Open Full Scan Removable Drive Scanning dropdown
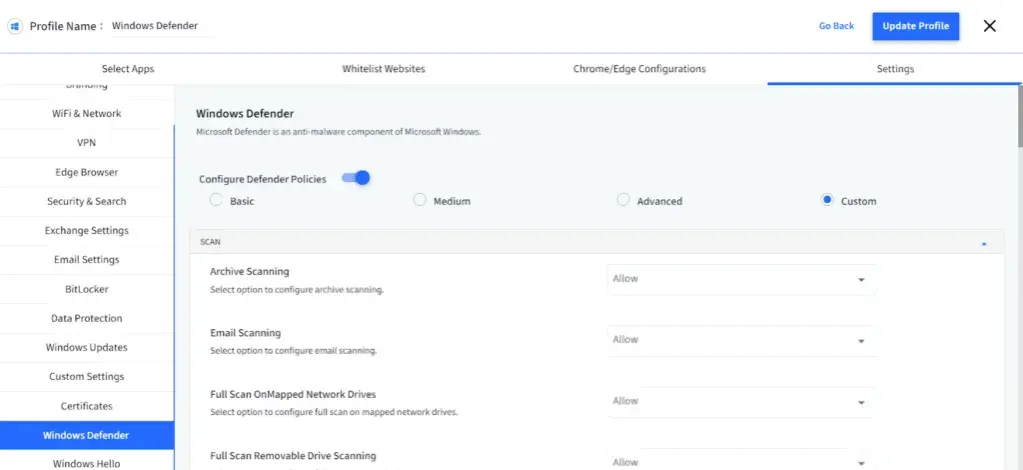The height and width of the screenshot is (470, 1023). click(741, 460)
